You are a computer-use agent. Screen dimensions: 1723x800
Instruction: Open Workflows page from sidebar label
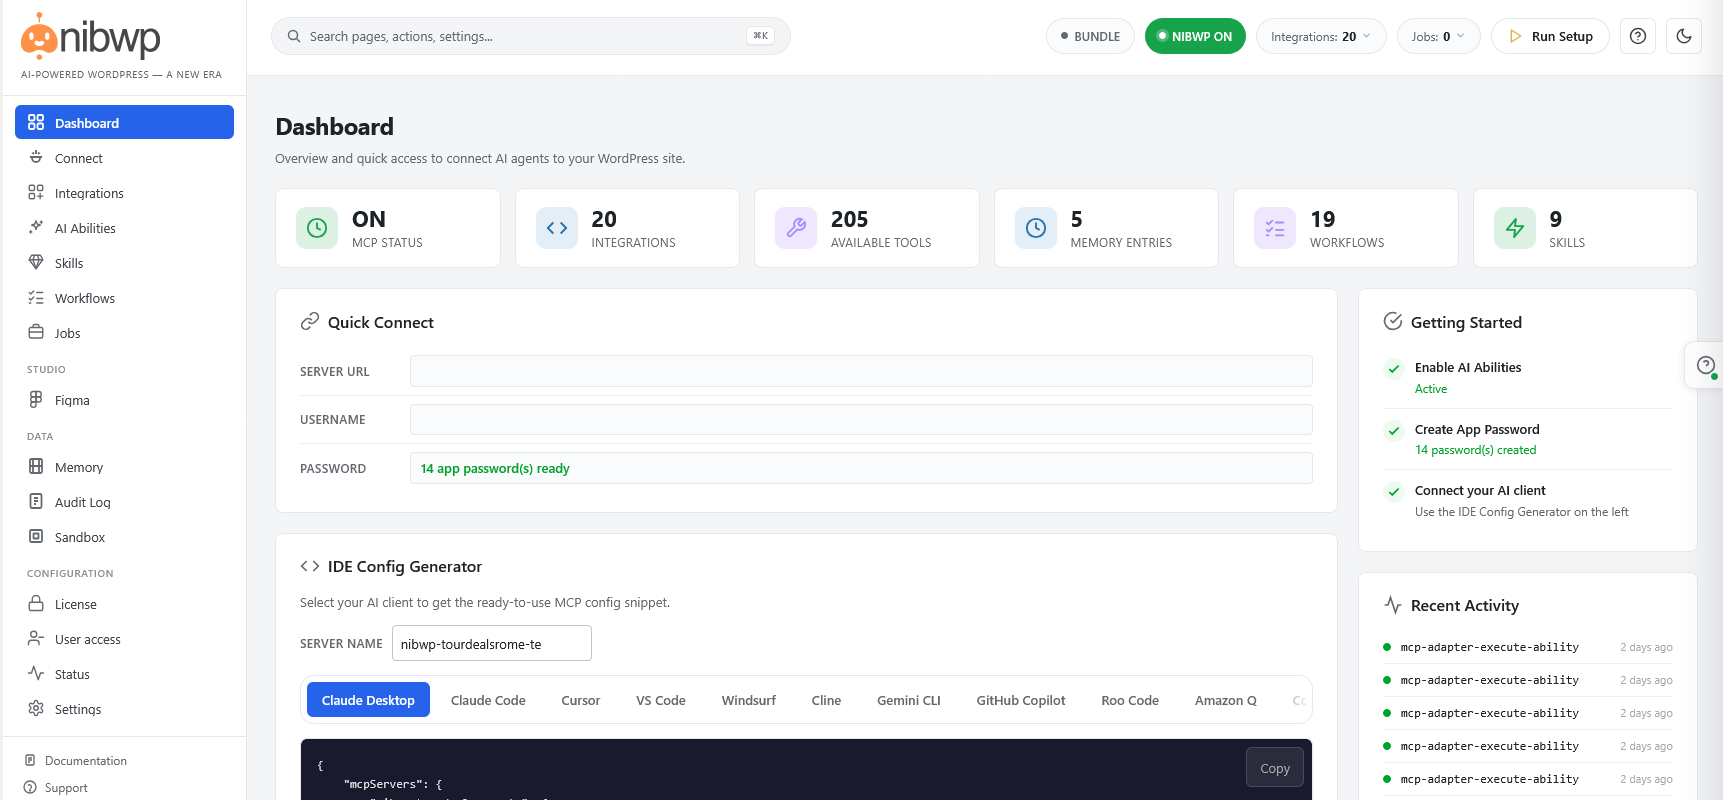tap(85, 298)
